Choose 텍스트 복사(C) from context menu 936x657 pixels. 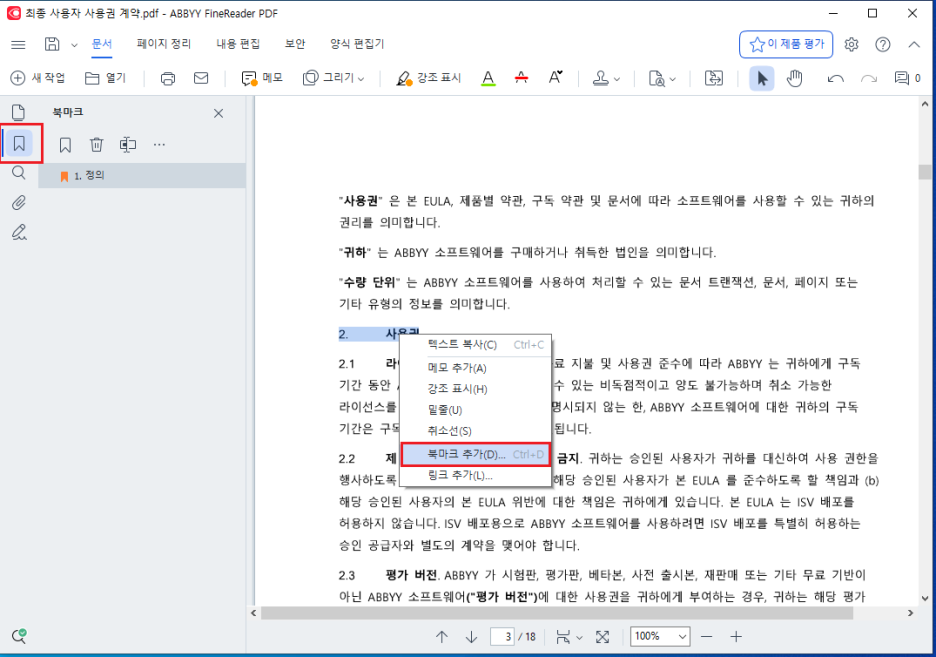(475, 345)
